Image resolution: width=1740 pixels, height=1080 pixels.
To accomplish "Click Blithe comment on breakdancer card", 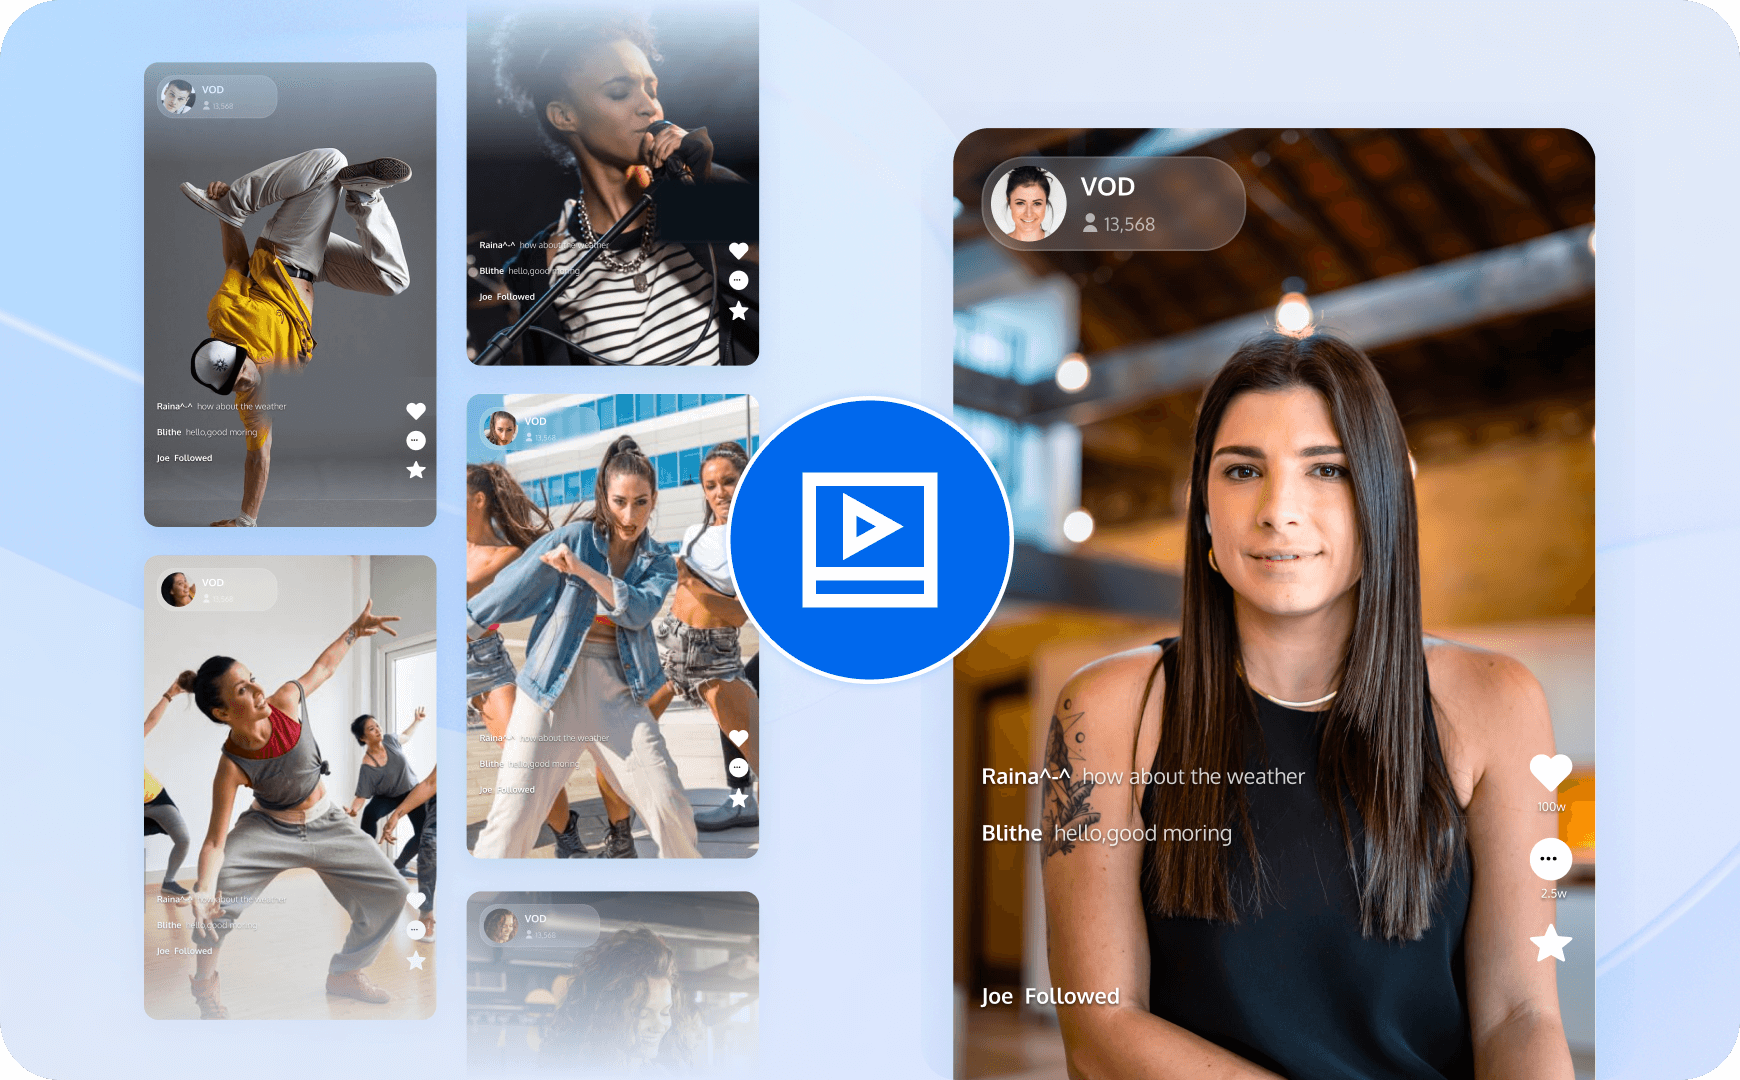I will click(207, 432).
